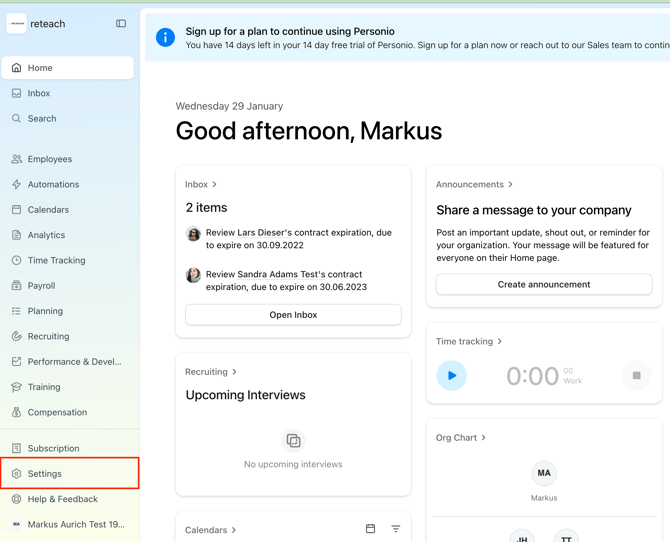
Task: Open Search in the sidebar
Action: point(68,118)
